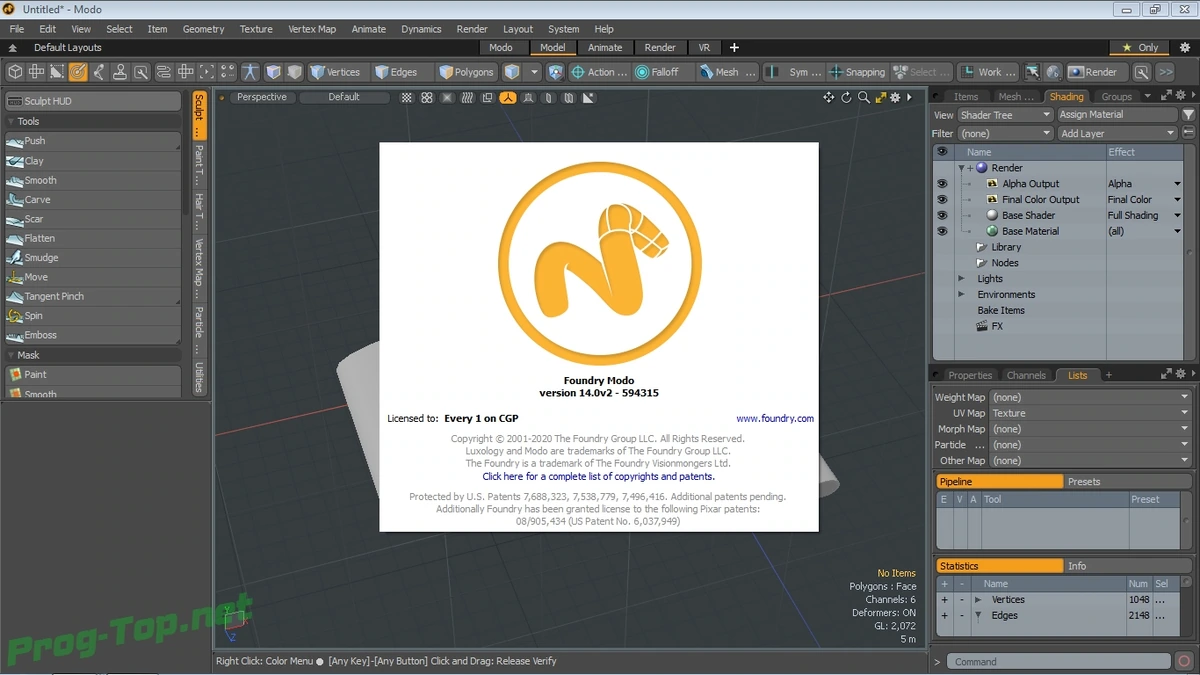This screenshot has width=1200, height=675.
Task: Open the Snapping toolbar button
Action: pyautogui.click(x=857, y=72)
